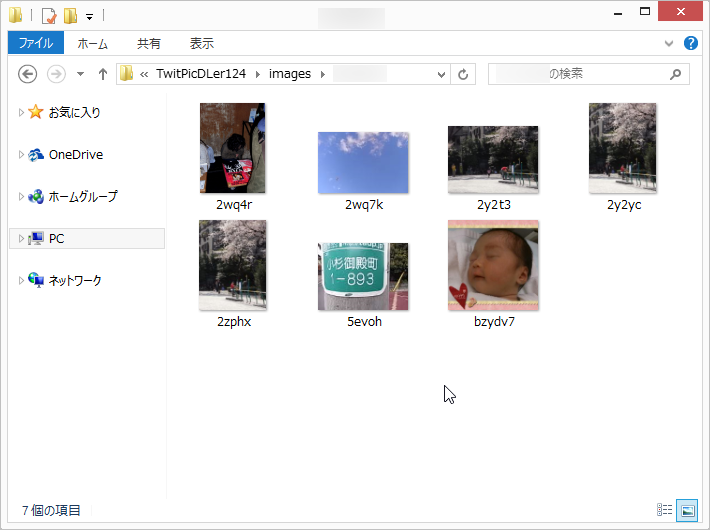710x530 pixels.
Task: Click the file name label 5evoh
Action: click(364, 322)
